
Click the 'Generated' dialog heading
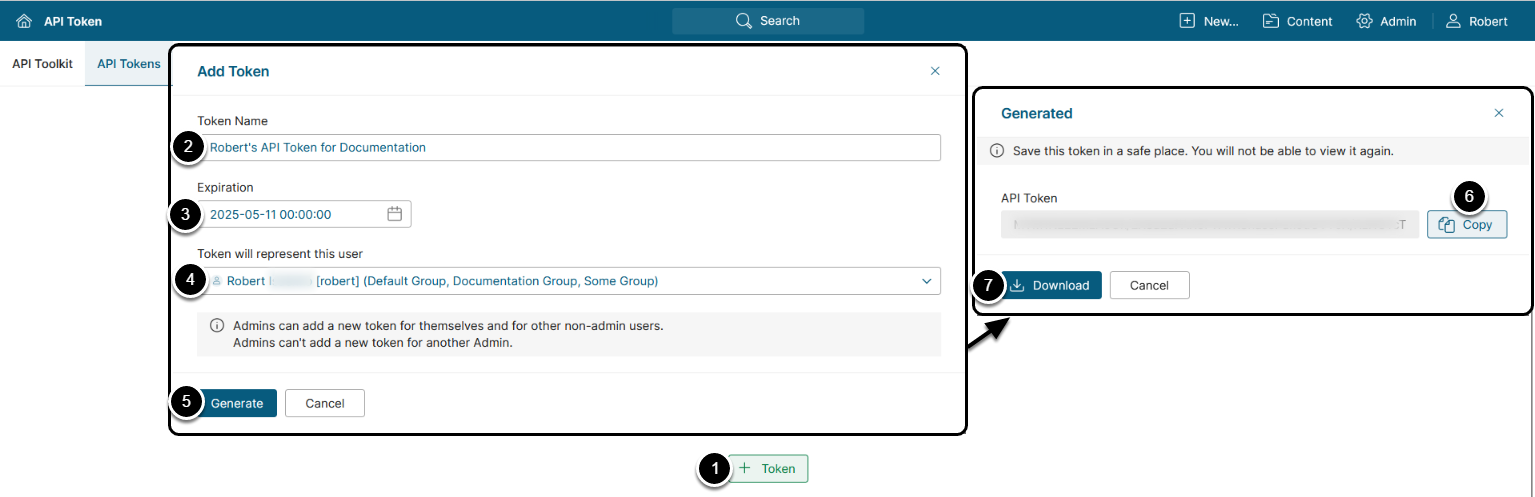coord(1036,113)
